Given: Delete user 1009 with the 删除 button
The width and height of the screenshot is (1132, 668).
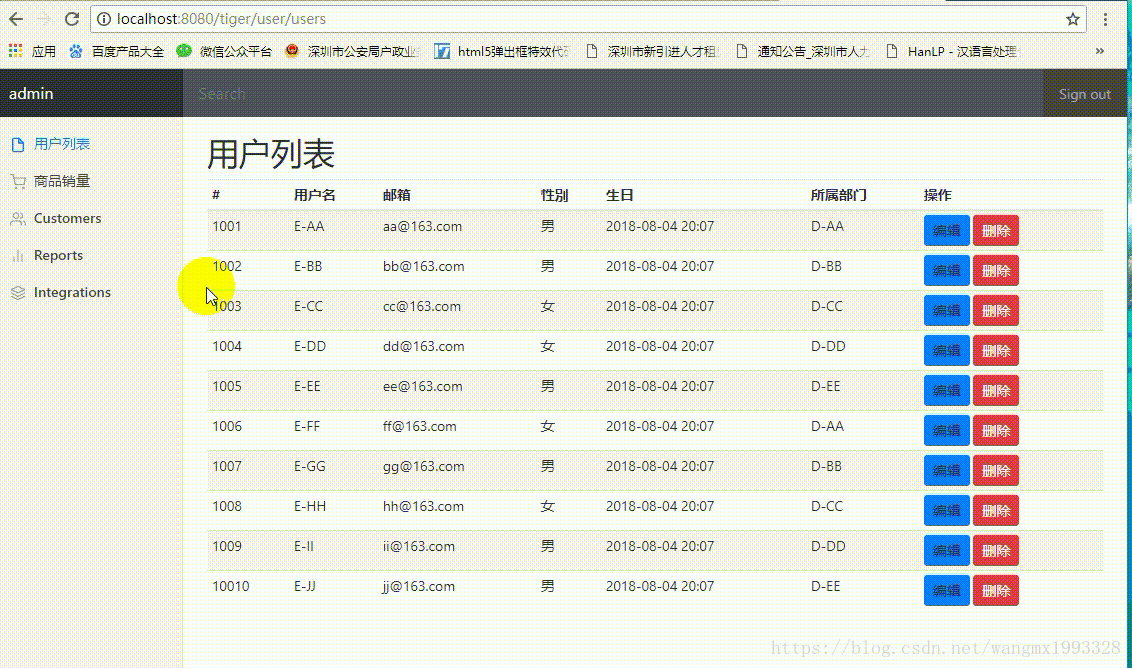Looking at the screenshot, I should (996, 550).
